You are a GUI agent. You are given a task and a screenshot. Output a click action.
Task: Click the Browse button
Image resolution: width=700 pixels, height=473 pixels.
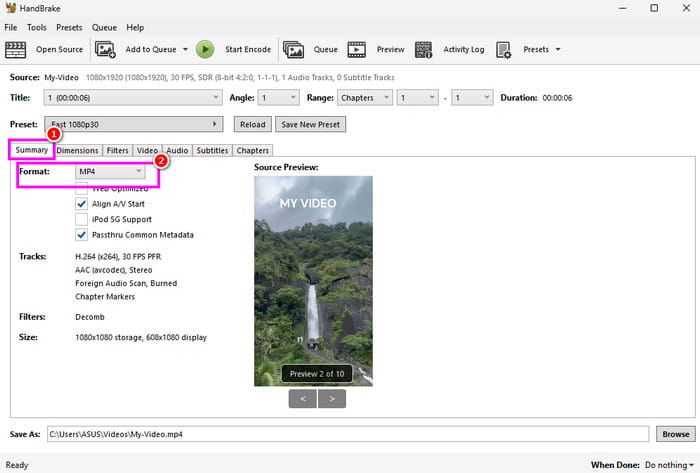pyautogui.click(x=675, y=434)
